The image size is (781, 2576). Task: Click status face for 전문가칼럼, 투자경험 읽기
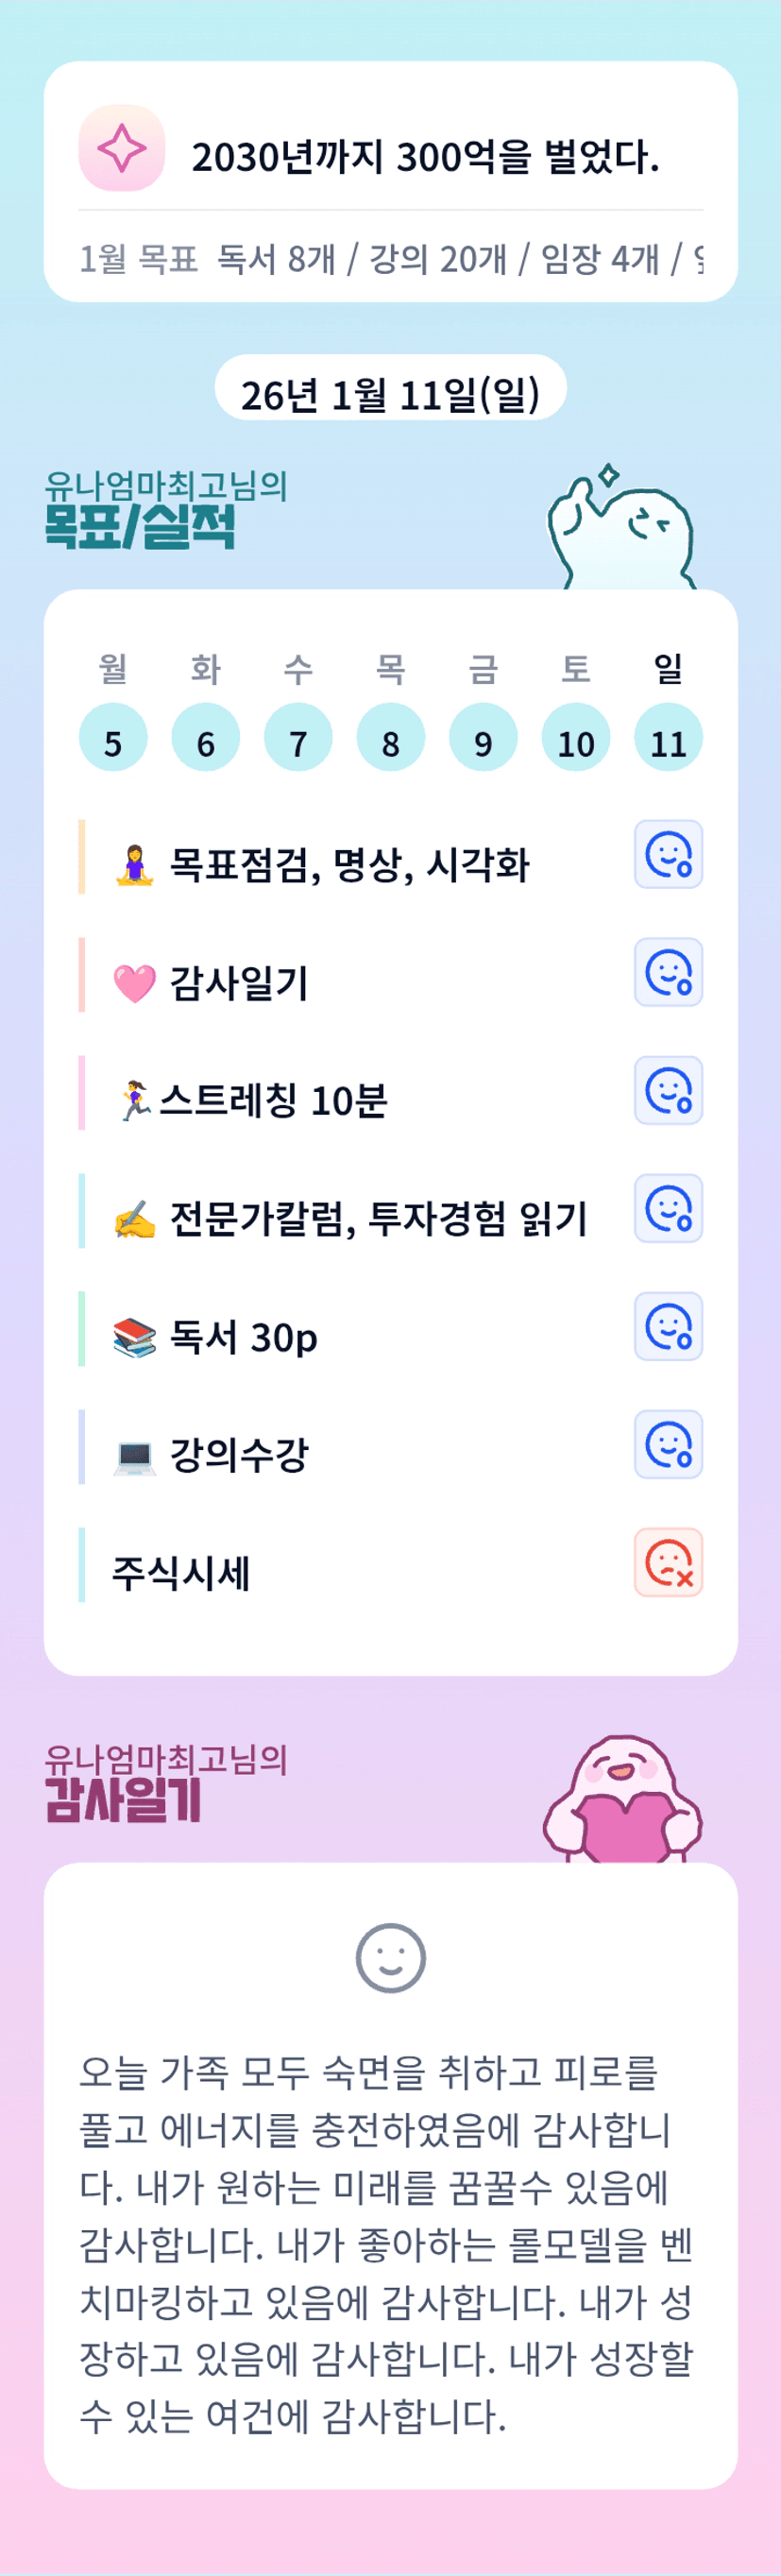pos(668,1209)
